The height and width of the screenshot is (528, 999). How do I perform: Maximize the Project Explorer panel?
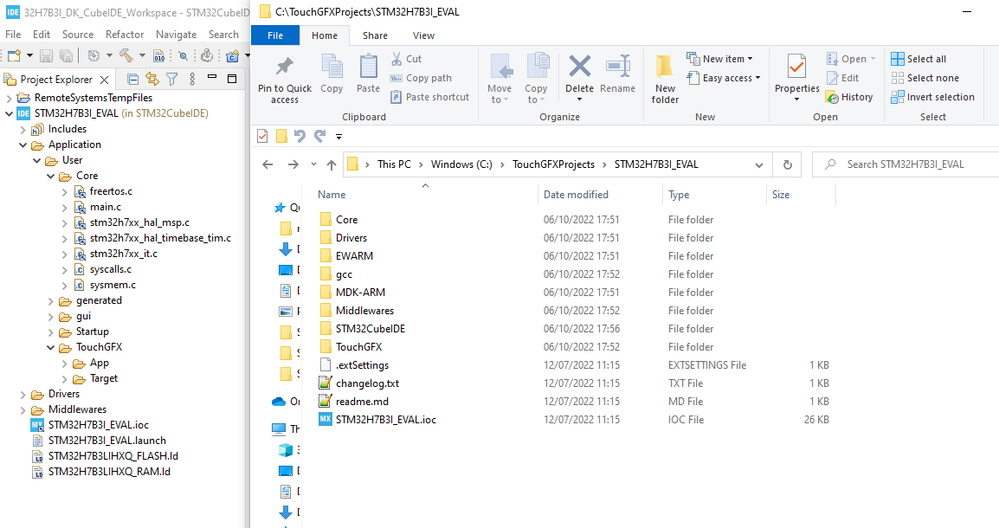click(232, 78)
